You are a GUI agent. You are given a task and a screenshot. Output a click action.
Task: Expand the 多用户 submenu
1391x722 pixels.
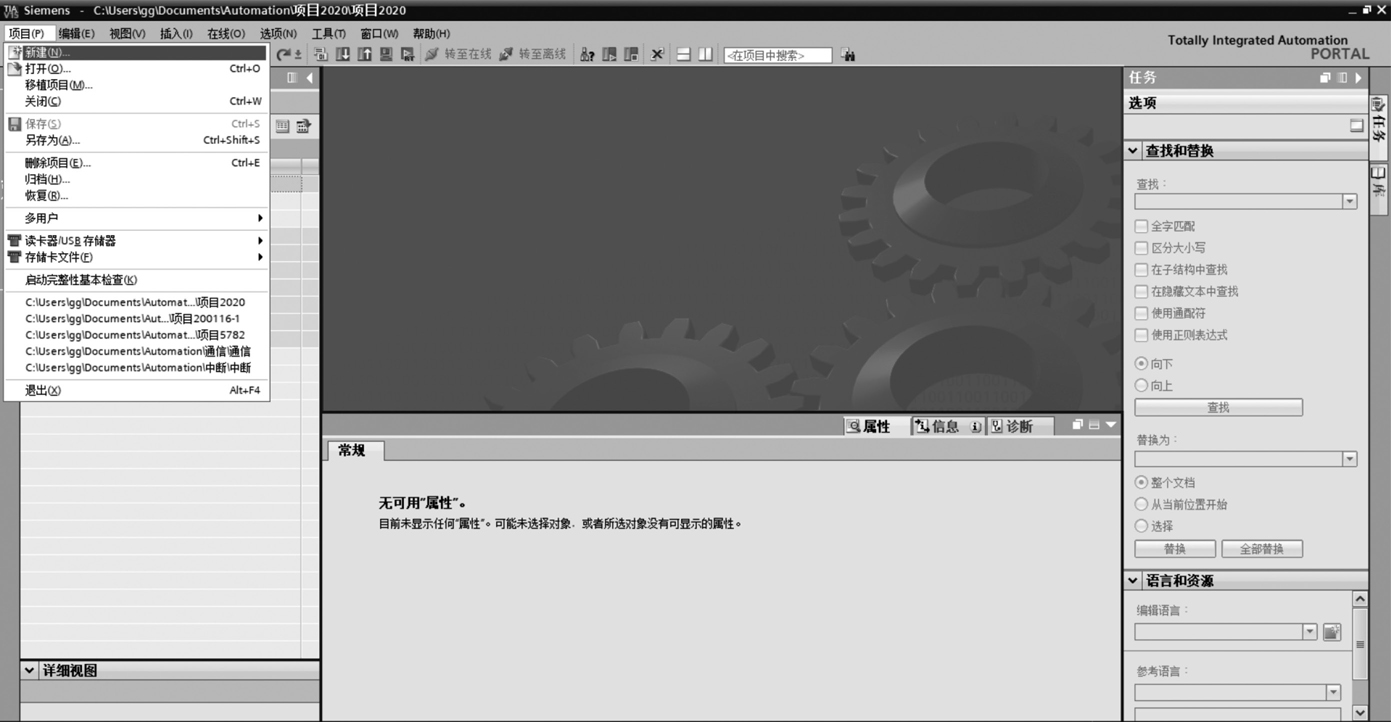pos(137,218)
